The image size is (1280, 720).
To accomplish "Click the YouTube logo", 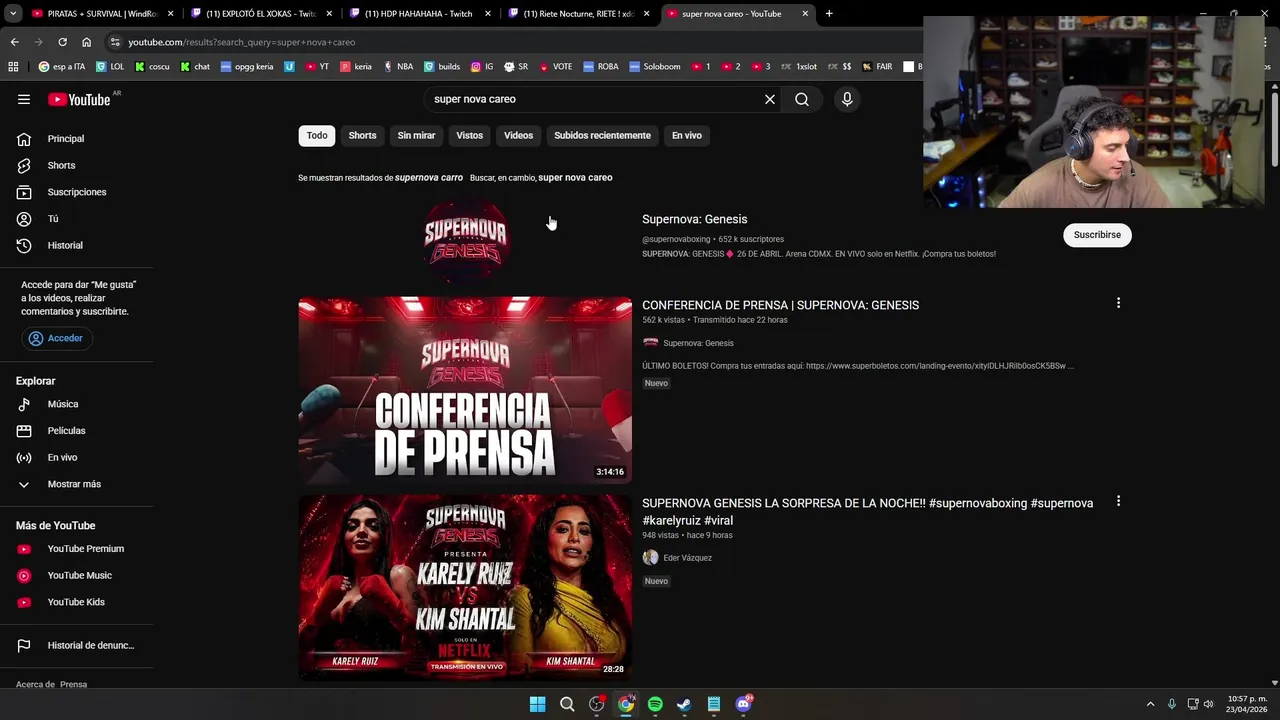I will tap(79, 99).
